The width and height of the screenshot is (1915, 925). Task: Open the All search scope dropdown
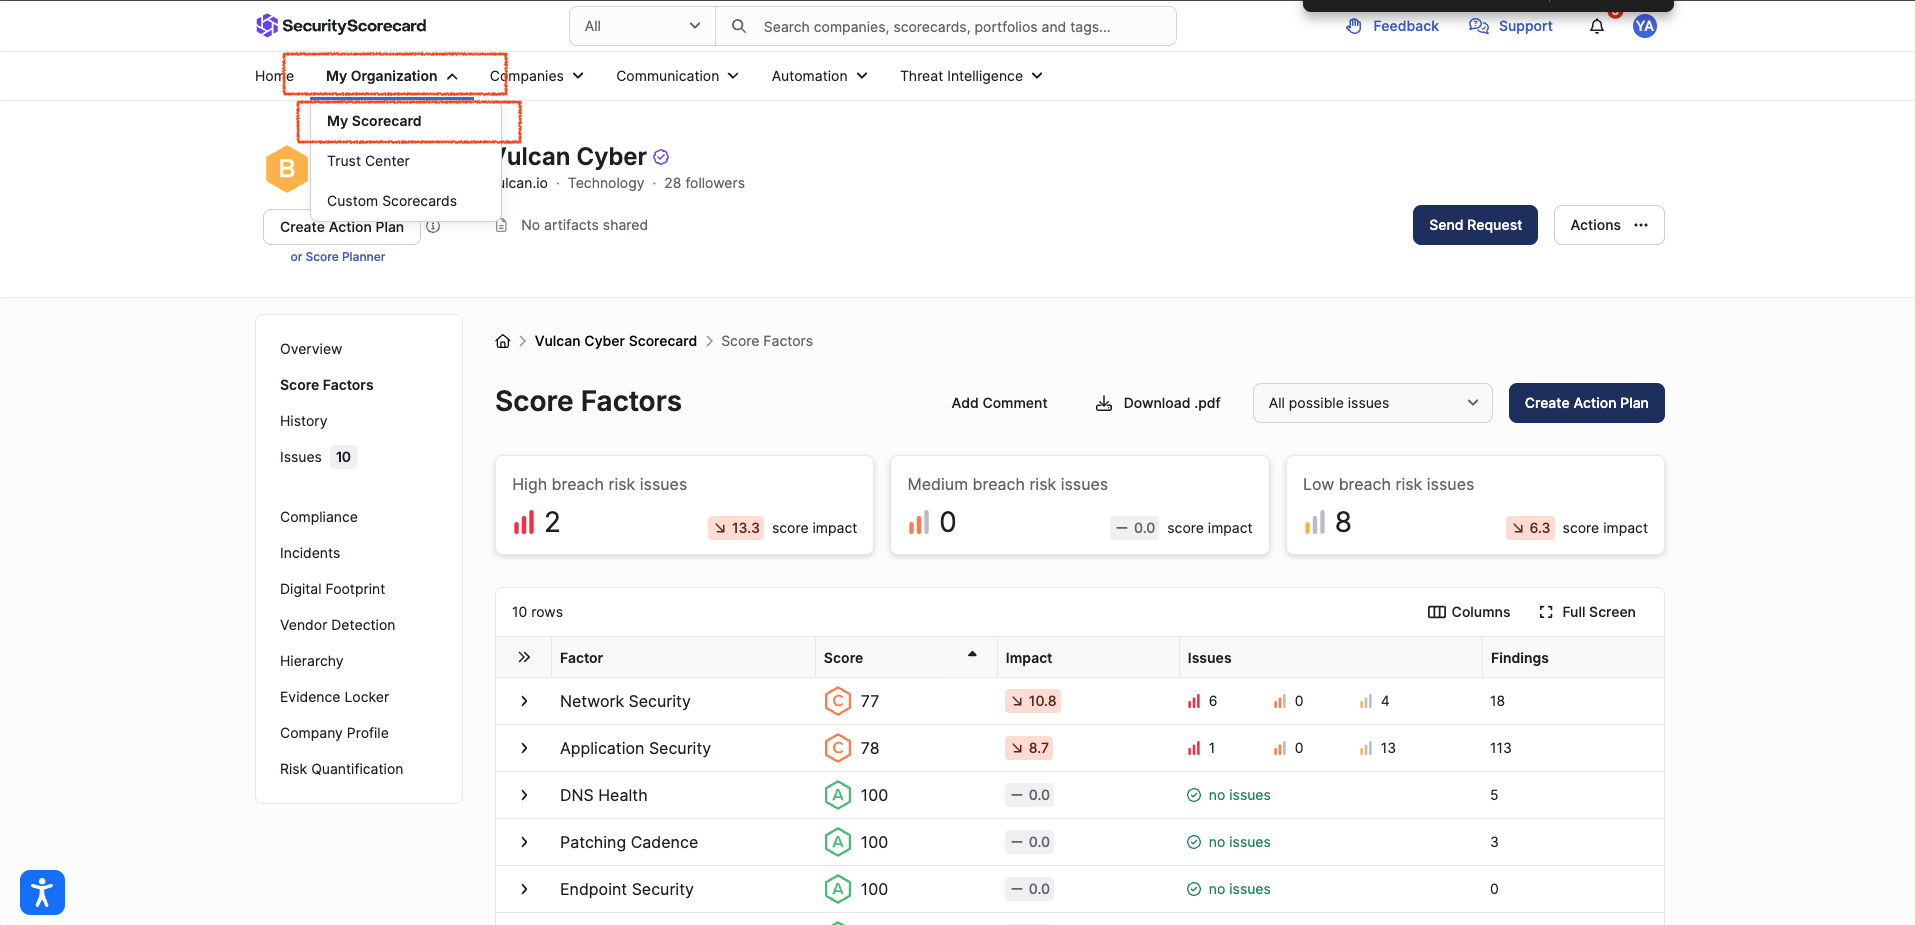click(x=642, y=26)
